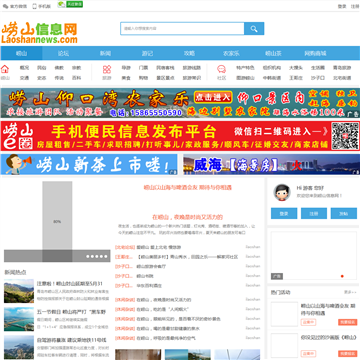Click the 崂山信息网 site logo

tap(39, 33)
